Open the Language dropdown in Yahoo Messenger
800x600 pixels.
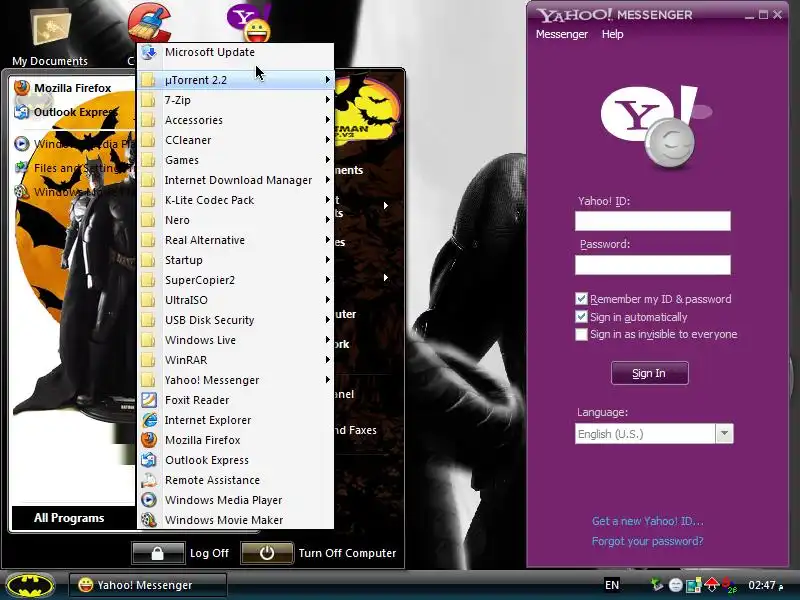pyautogui.click(x=724, y=434)
